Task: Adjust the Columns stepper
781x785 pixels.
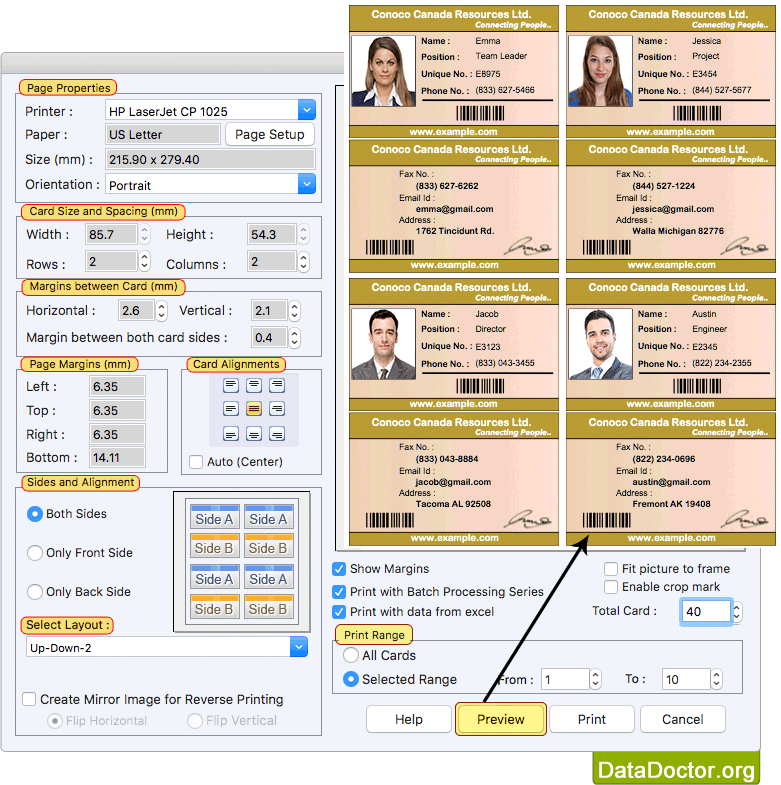Action: (303, 261)
